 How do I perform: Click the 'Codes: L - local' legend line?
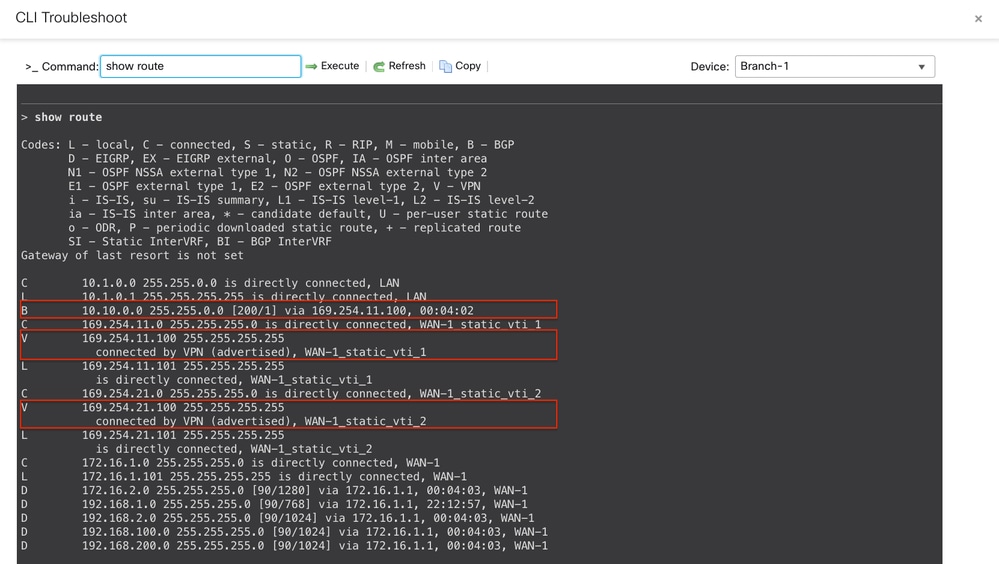point(268,145)
